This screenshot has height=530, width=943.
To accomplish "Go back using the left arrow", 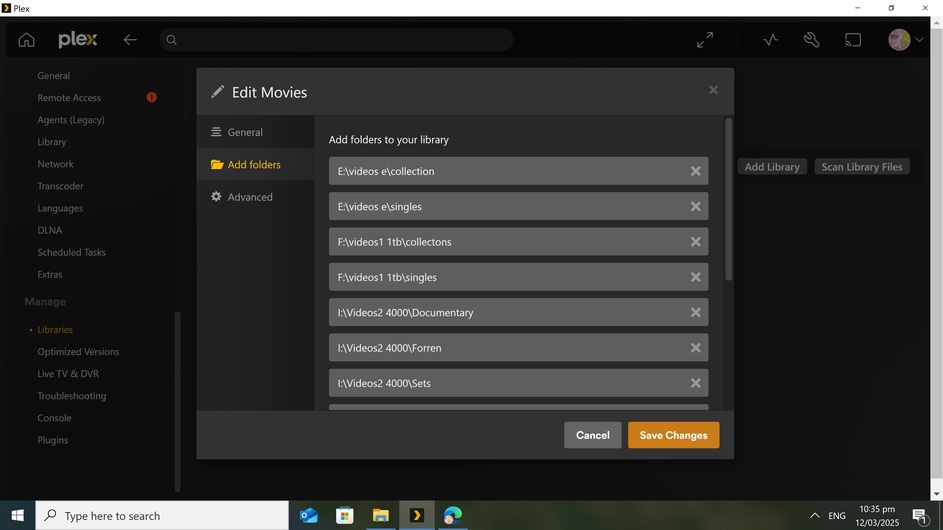I will 130,40.
